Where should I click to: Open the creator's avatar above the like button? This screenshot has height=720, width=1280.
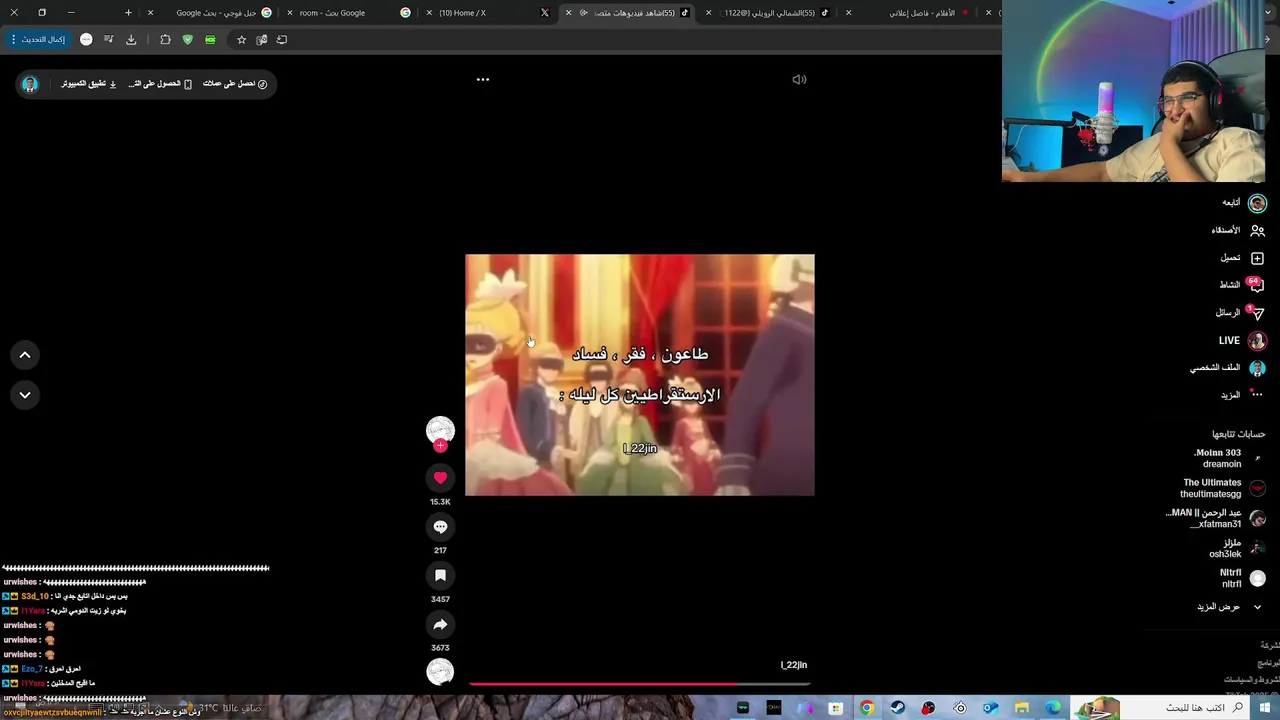click(440, 430)
